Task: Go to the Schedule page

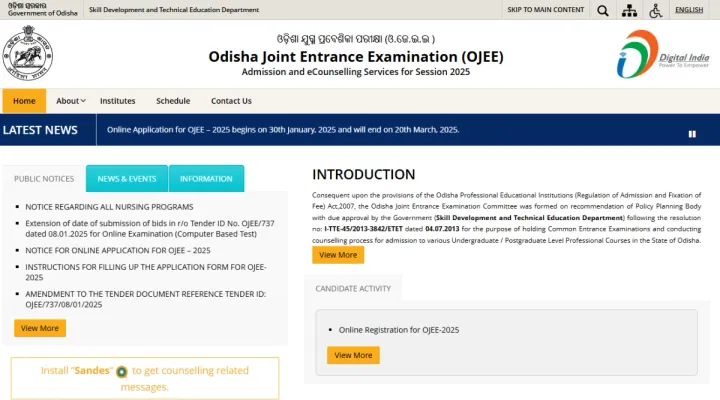Action: (173, 101)
